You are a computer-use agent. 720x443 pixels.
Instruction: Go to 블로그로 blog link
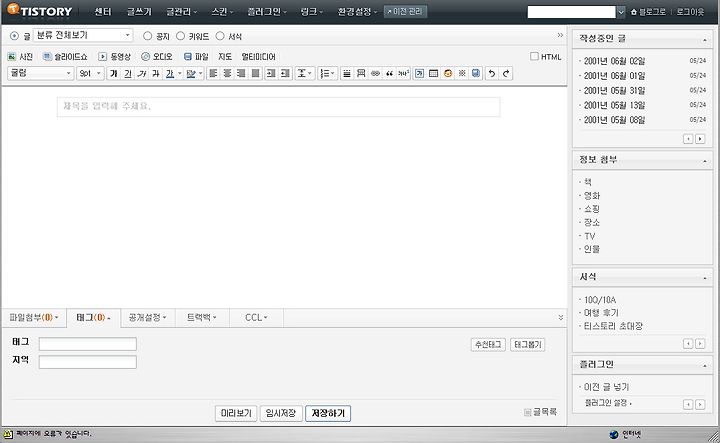648,12
